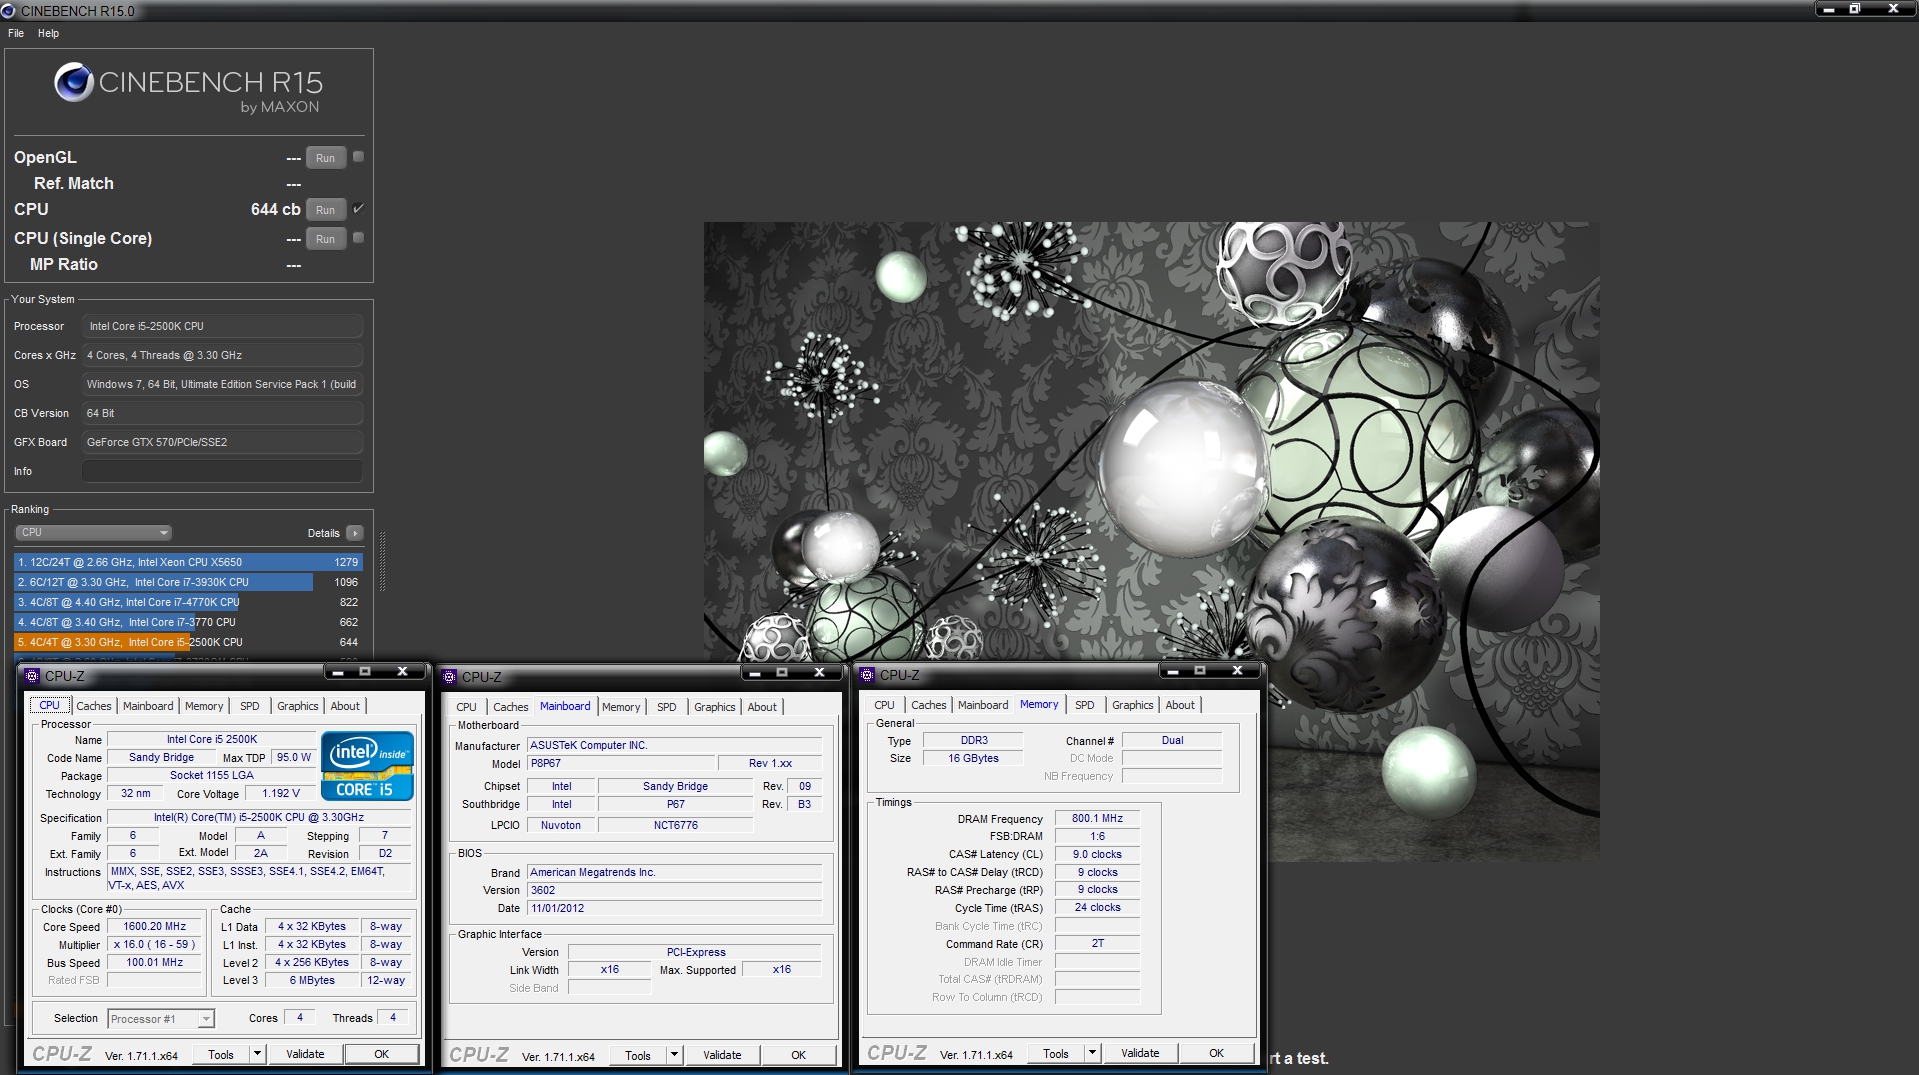Viewport: 1919px width, 1075px height.
Task: Select CPU tab in CPU-Z Mainboard window
Action: click(466, 707)
